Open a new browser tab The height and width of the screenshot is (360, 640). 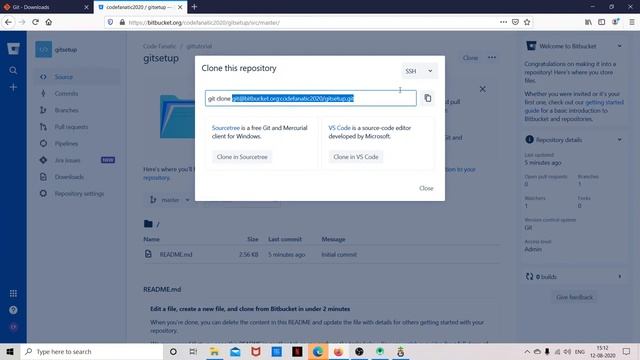(194, 7)
